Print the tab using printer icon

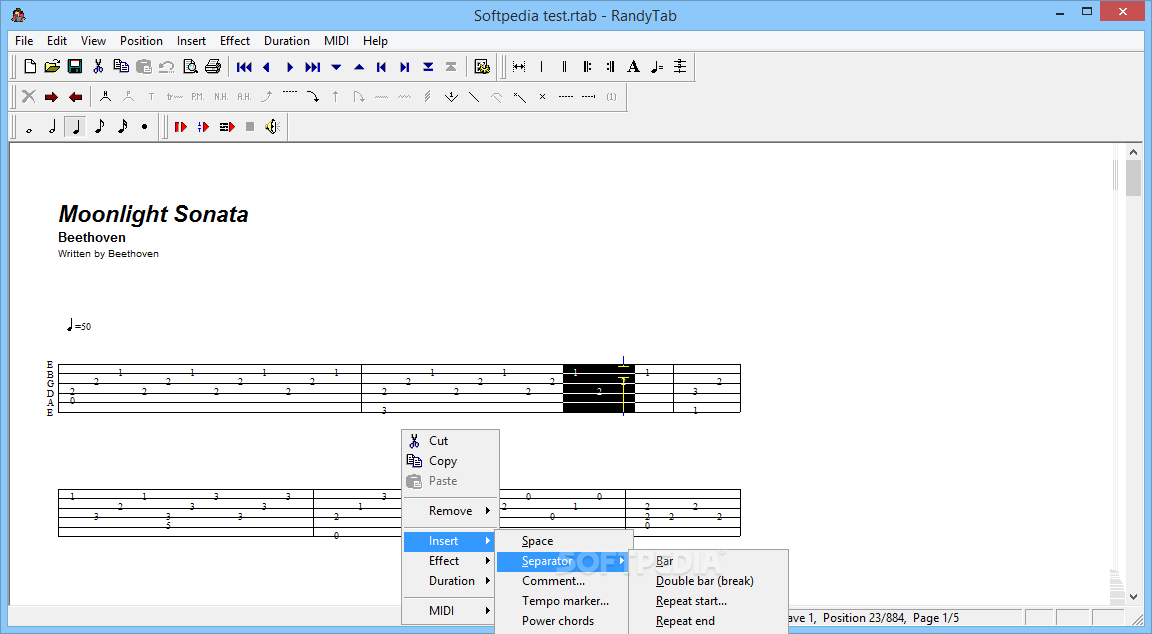pyautogui.click(x=213, y=67)
